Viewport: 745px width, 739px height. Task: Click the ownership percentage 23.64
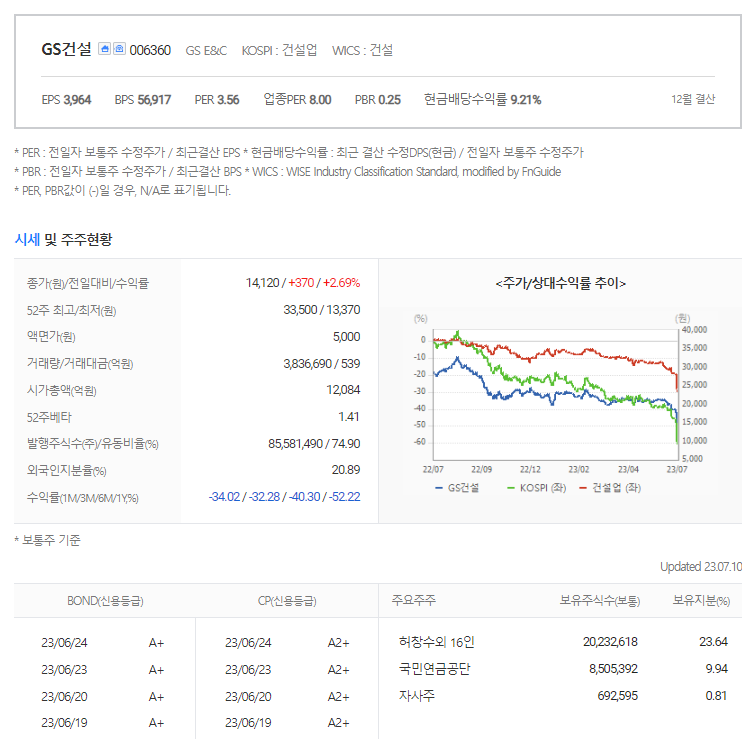[x=713, y=642]
